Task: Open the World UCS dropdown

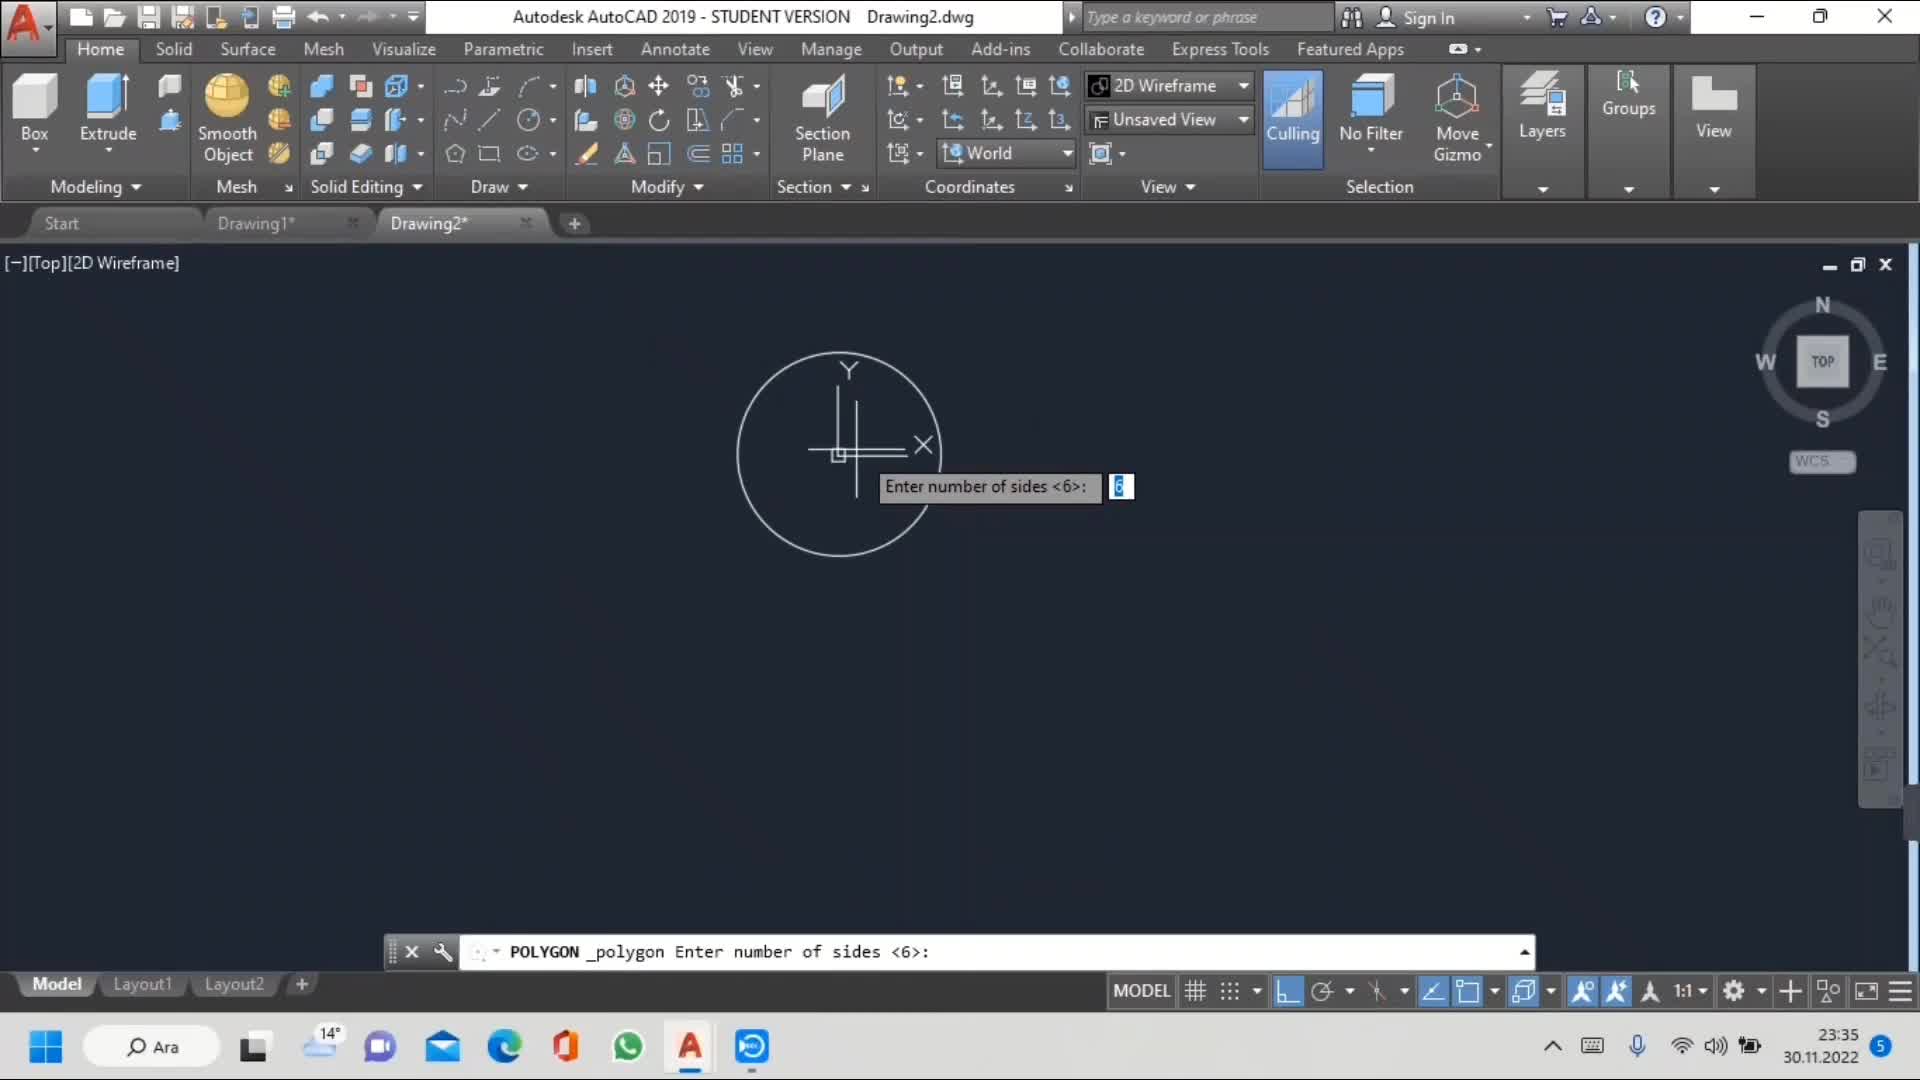Action: click(x=1007, y=153)
